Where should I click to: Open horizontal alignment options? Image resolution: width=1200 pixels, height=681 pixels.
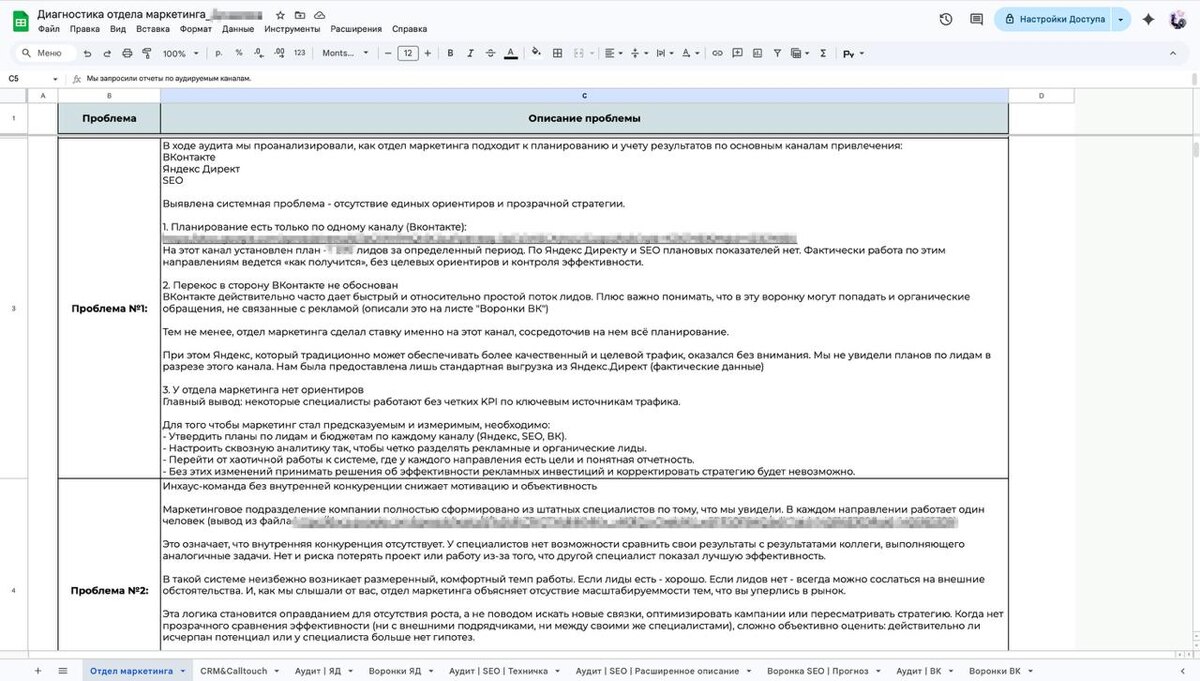pyautogui.click(x=615, y=53)
